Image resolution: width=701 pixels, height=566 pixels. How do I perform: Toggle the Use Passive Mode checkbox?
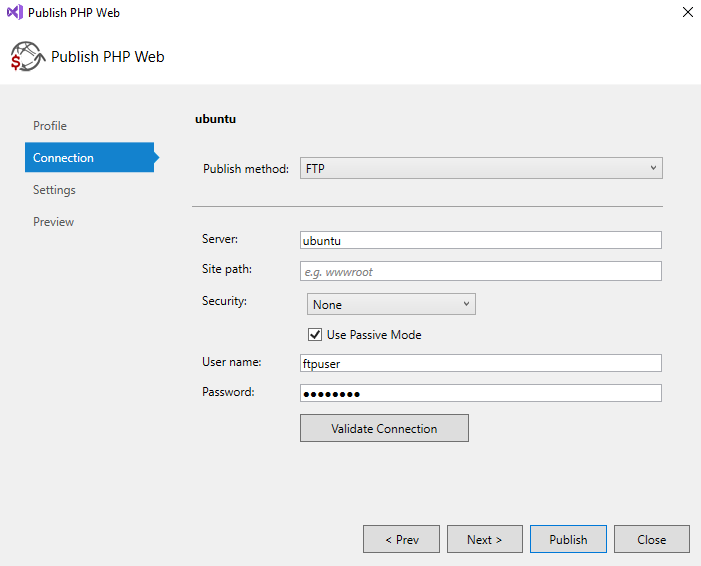pos(315,334)
